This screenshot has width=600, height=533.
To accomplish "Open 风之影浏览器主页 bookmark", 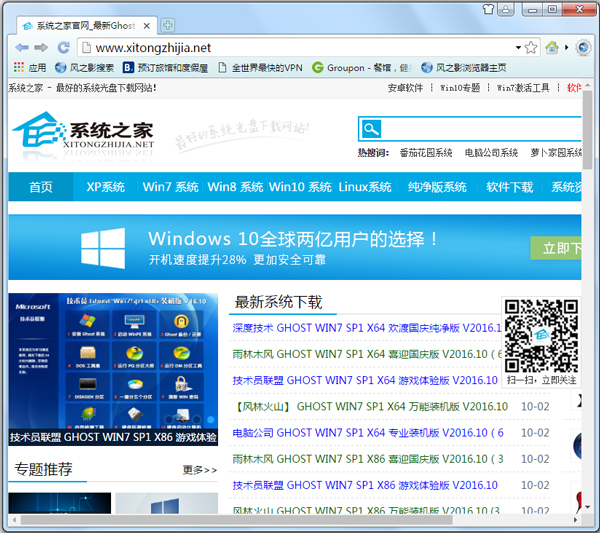I will pyautogui.click(x=463, y=68).
